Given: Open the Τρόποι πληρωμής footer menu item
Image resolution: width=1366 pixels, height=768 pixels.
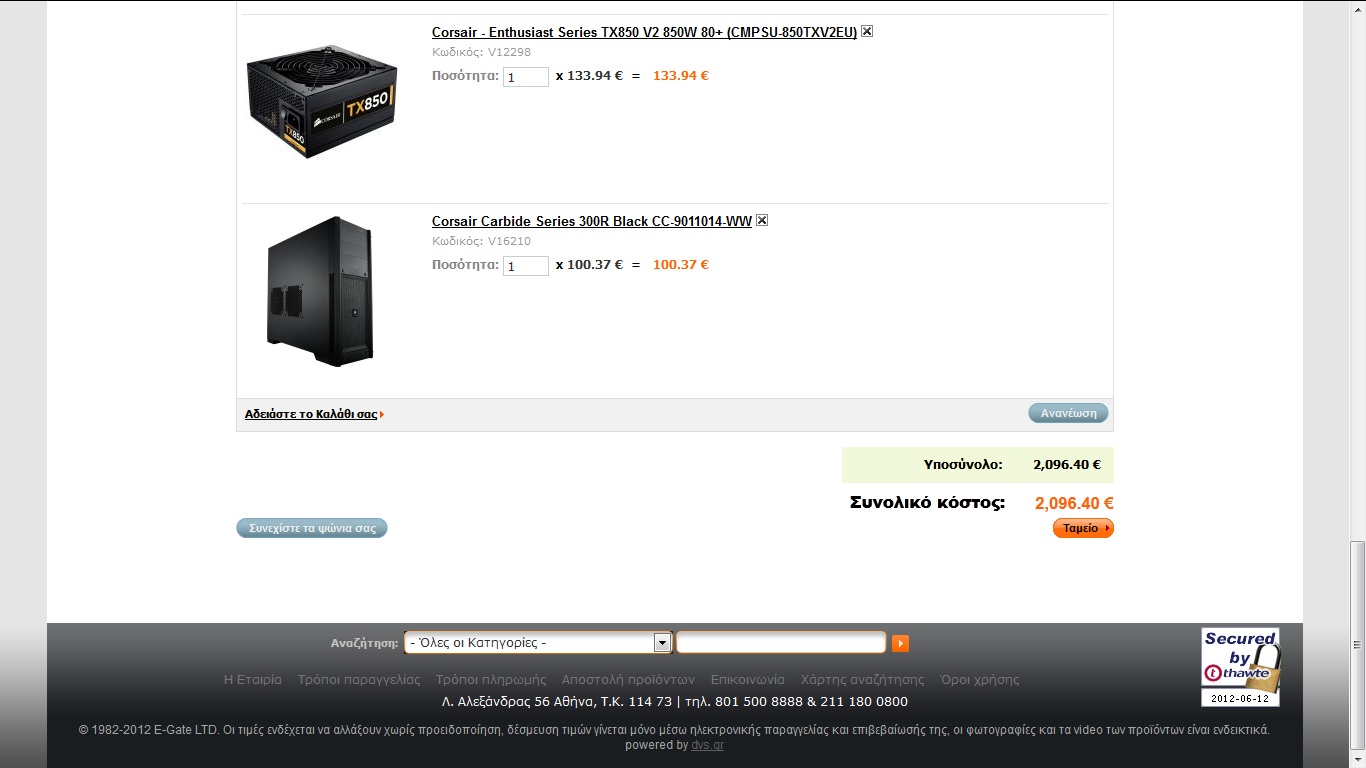Looking at the screenshot, I should (491, 679).
